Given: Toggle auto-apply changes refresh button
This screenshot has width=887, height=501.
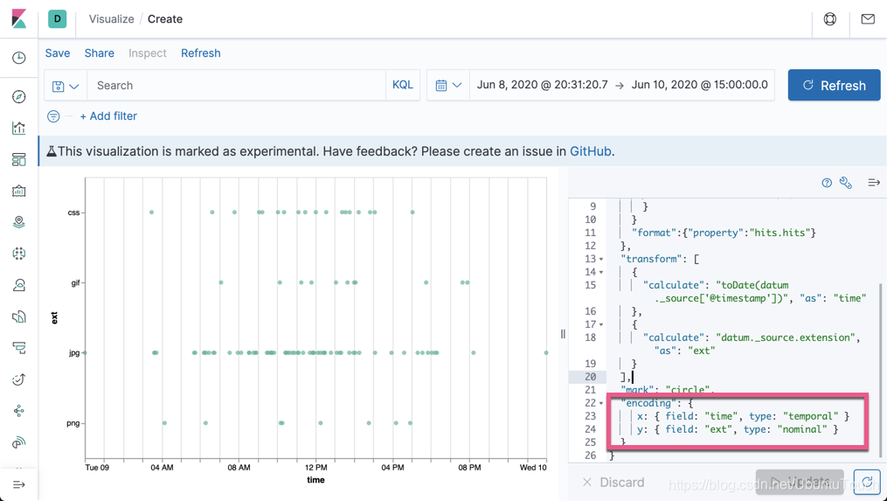Looking at the screenshot, I should [866, 482].
